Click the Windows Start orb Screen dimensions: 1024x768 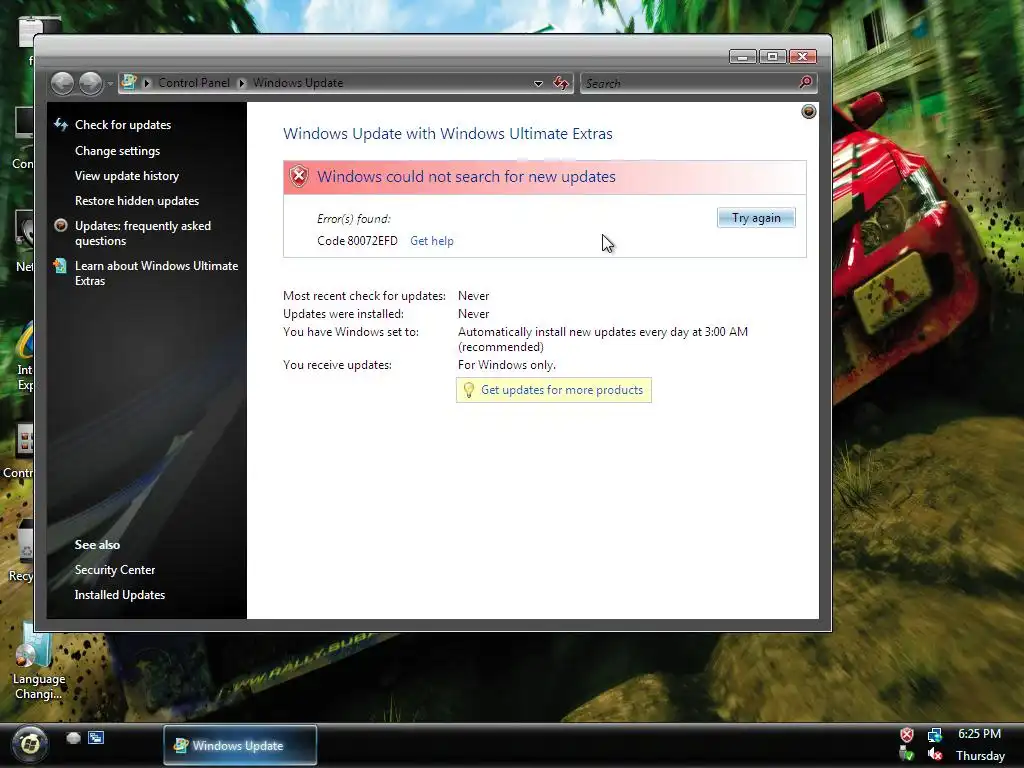tap(29, 744)
